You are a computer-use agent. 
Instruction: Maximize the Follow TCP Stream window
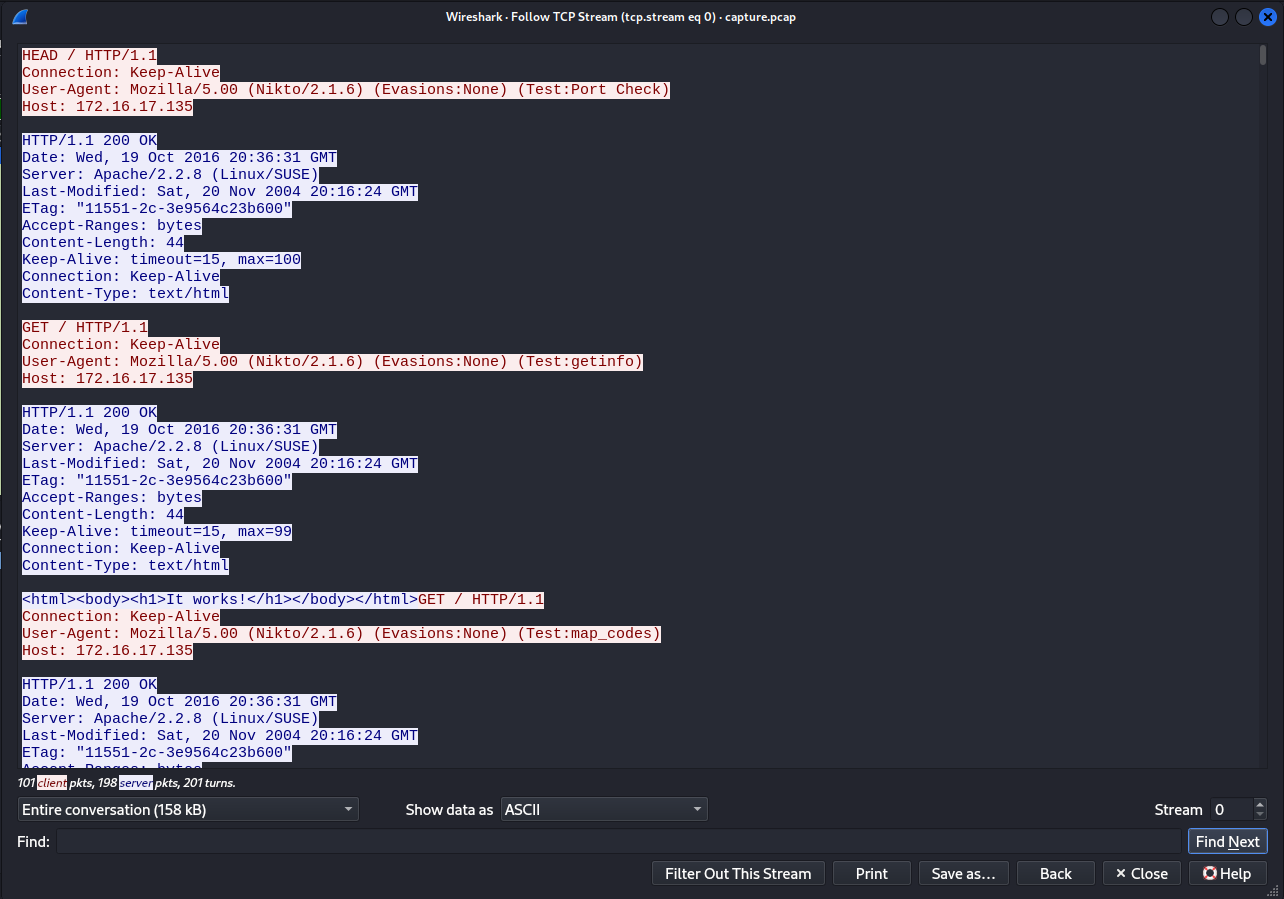[1244, 17]
